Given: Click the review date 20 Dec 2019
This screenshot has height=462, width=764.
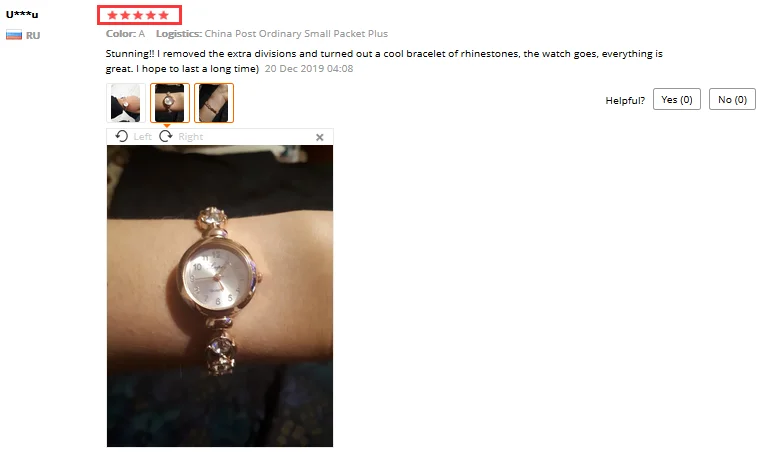Looking at the screenshot, I should pyautogui.click(x=309, y=69).
